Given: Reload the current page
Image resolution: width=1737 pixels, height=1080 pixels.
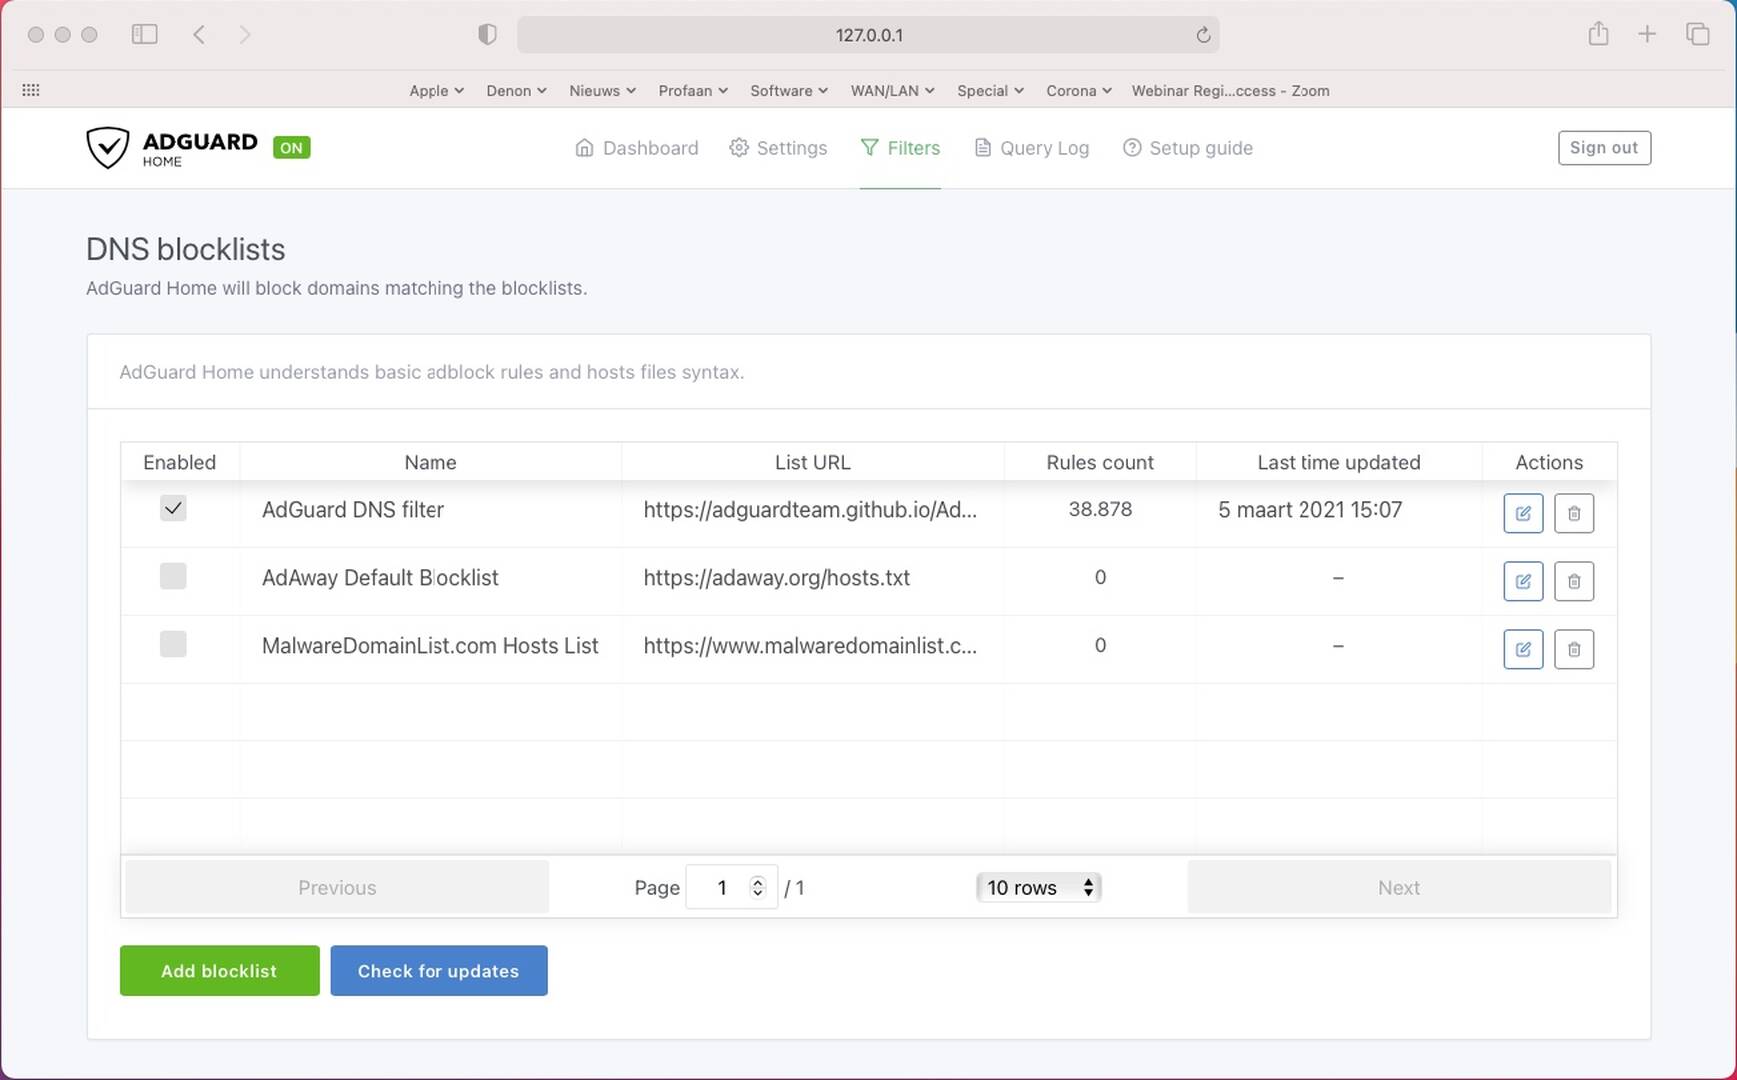Looking at the screenshot, I should (x=1203, y=35).
